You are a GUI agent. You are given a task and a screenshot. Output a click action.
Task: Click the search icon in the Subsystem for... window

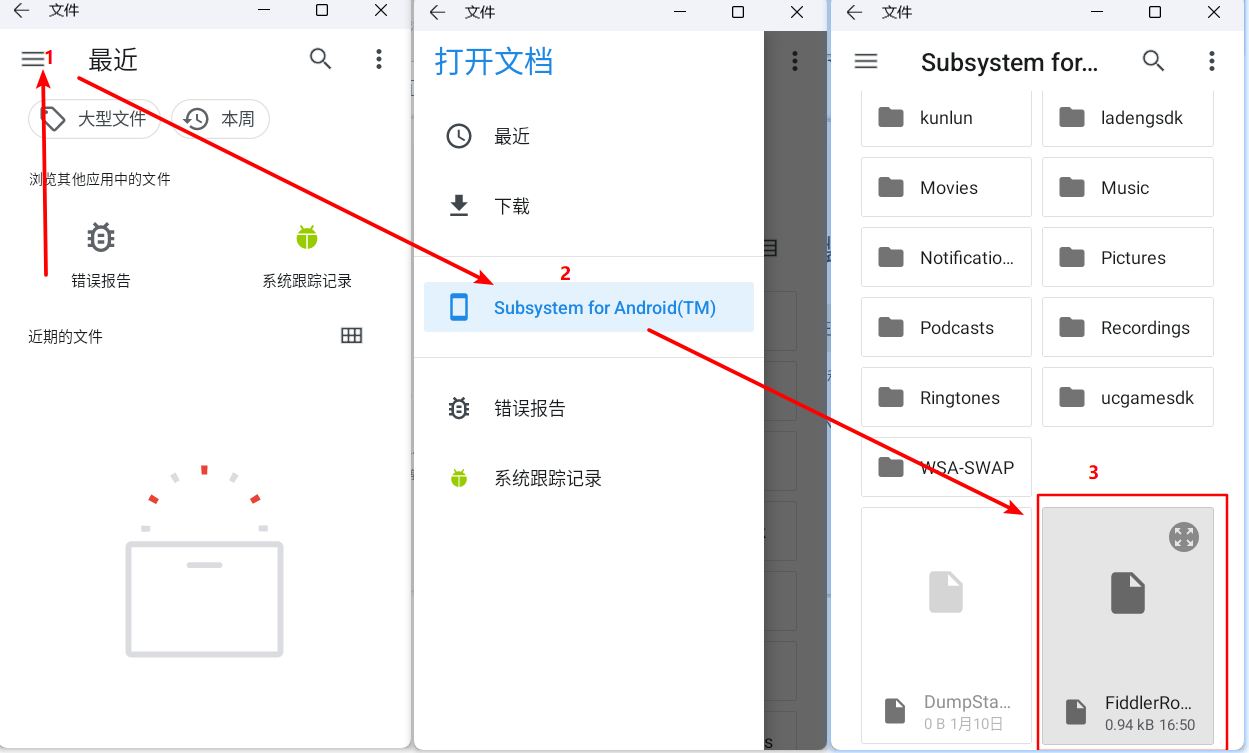pos(1153,60)
